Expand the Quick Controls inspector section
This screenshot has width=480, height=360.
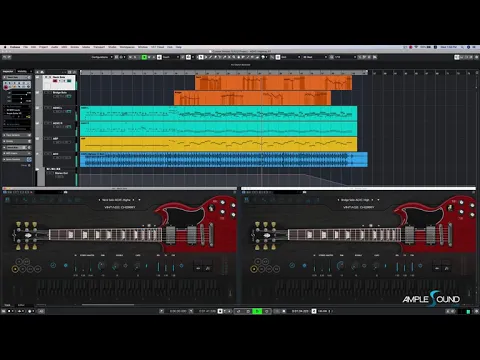(x=17, y=159)
